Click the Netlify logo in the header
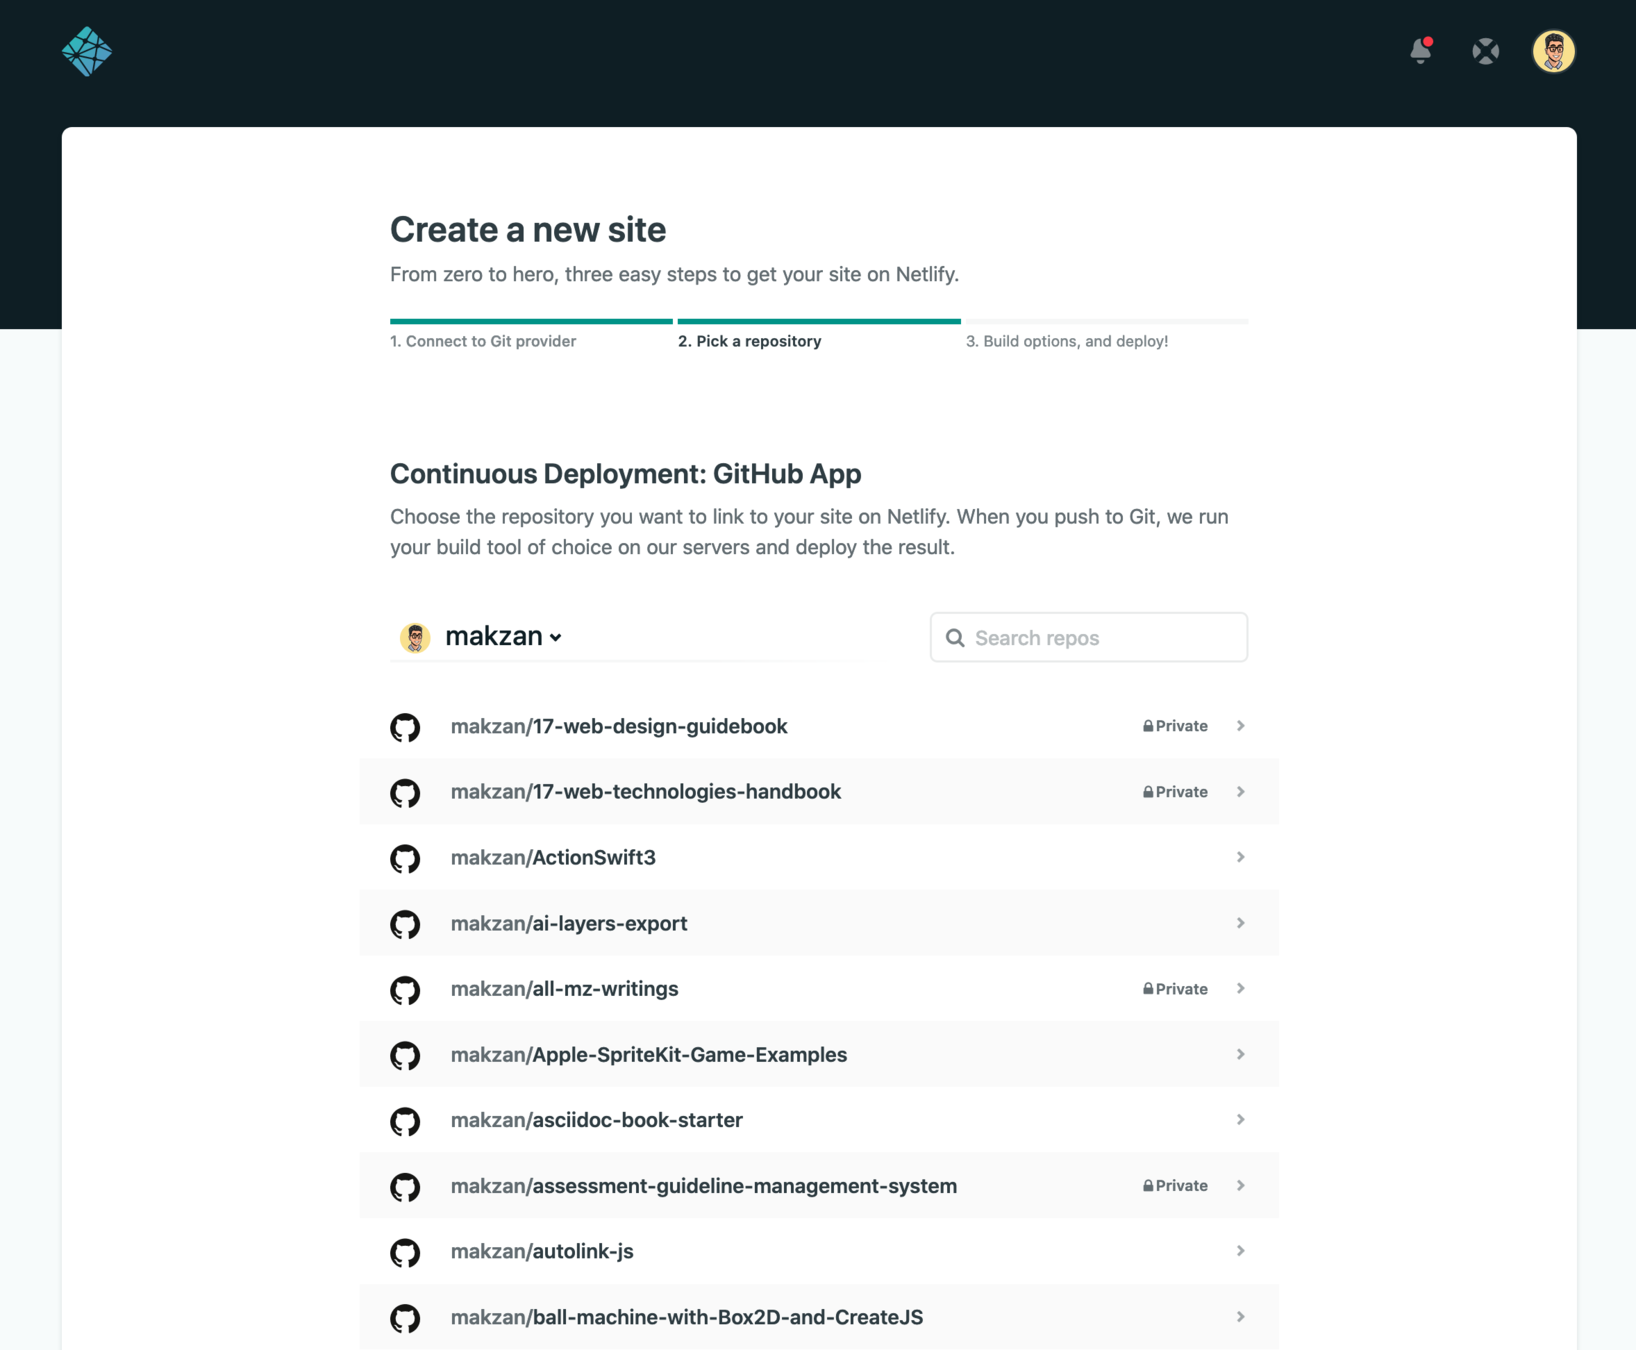1636x1350 pixels. 87,51
